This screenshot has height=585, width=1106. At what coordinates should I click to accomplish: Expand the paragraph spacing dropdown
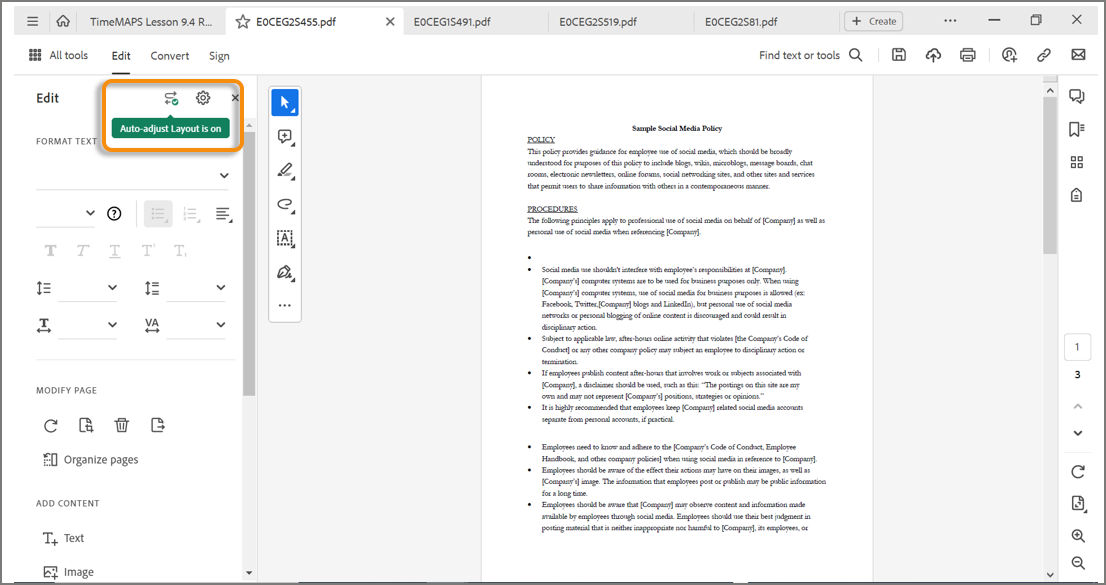(x=220, y=287)
